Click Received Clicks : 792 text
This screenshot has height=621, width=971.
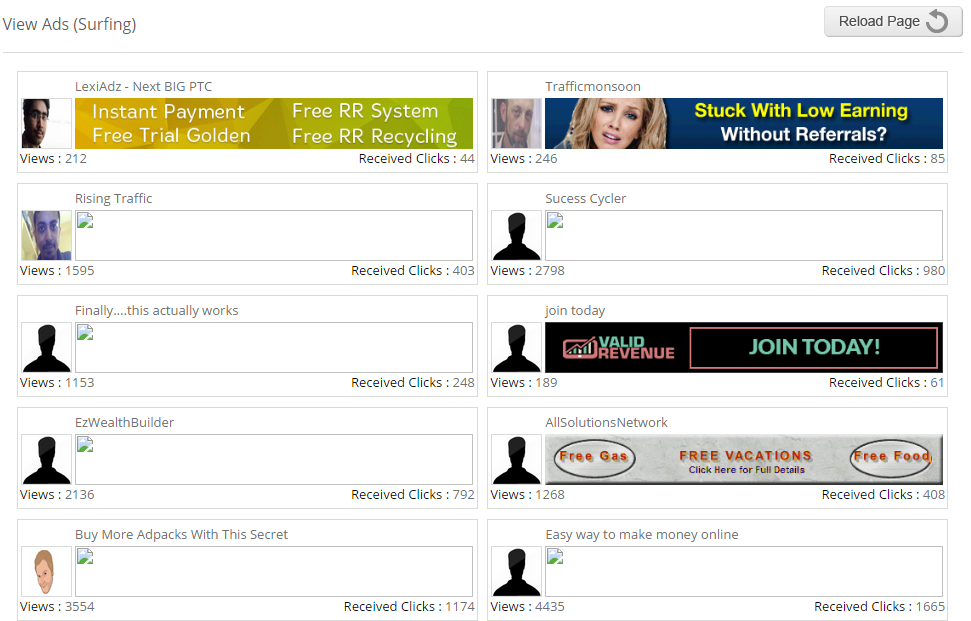[x=413, y=495]
